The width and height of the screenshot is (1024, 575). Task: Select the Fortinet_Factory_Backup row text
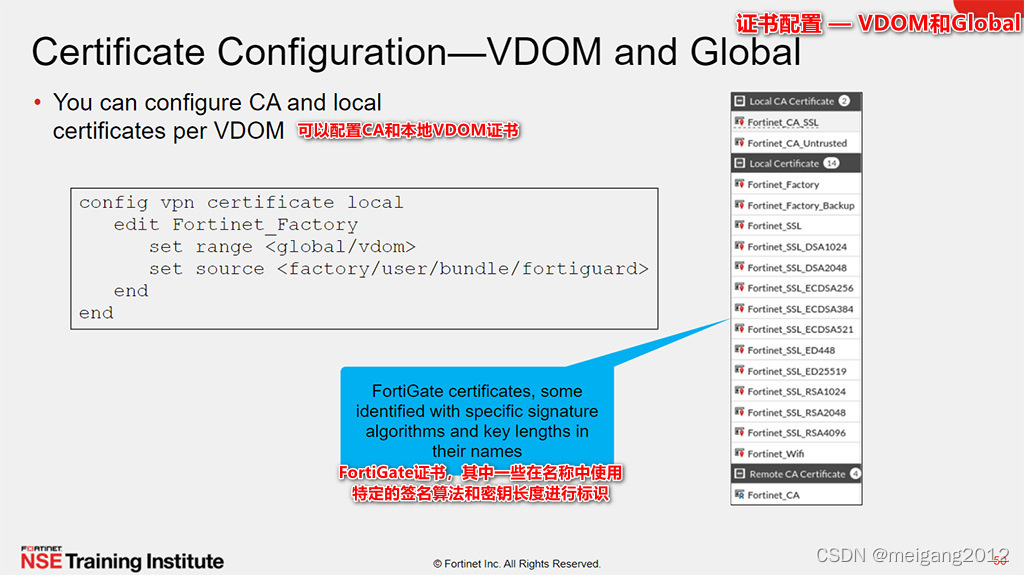click(801, 206)
